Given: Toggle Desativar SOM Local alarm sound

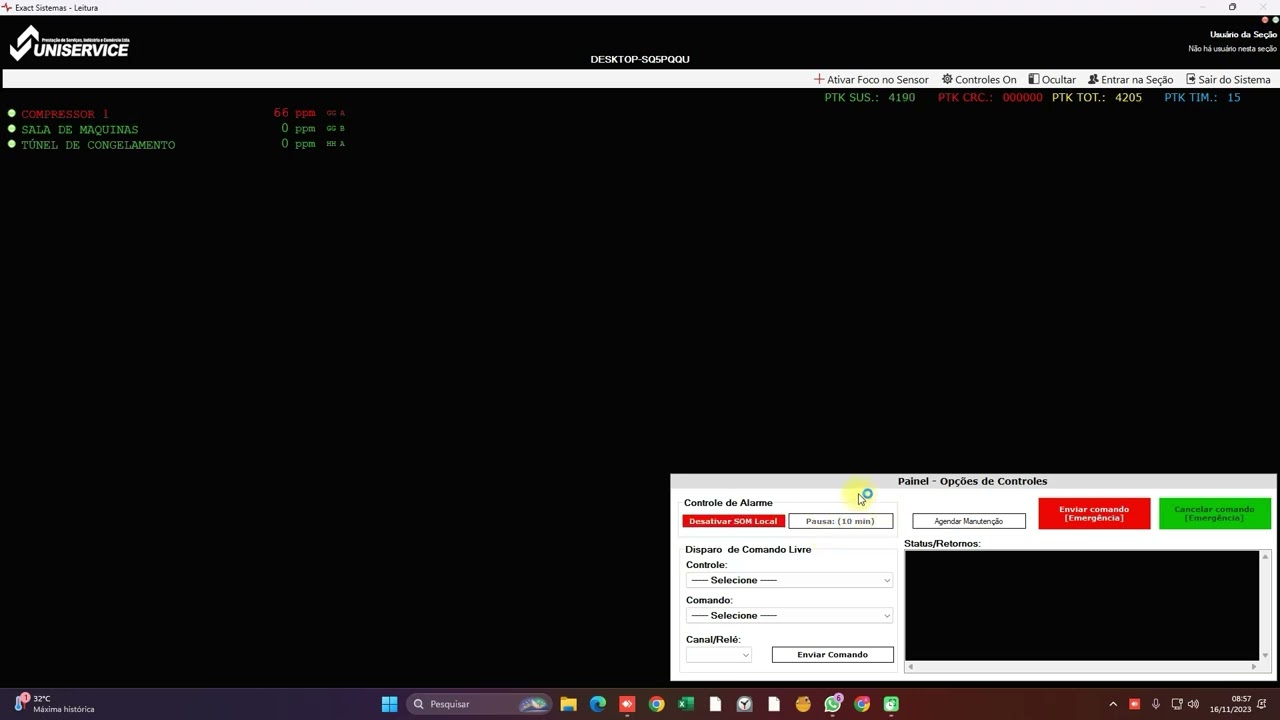Looking at the screenshot, I should click(733, 521).
